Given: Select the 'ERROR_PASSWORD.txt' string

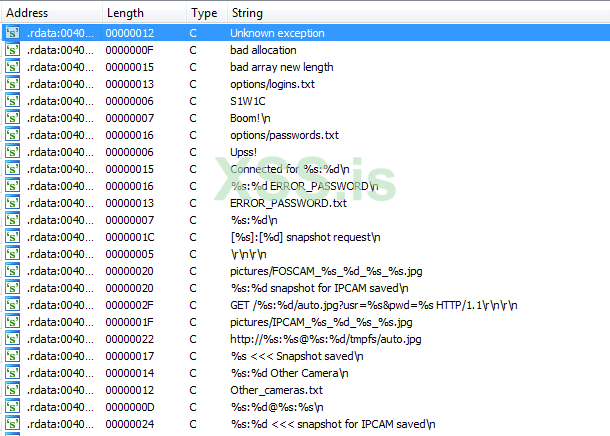Looking at the screenshot, I should tap(288, 203).
